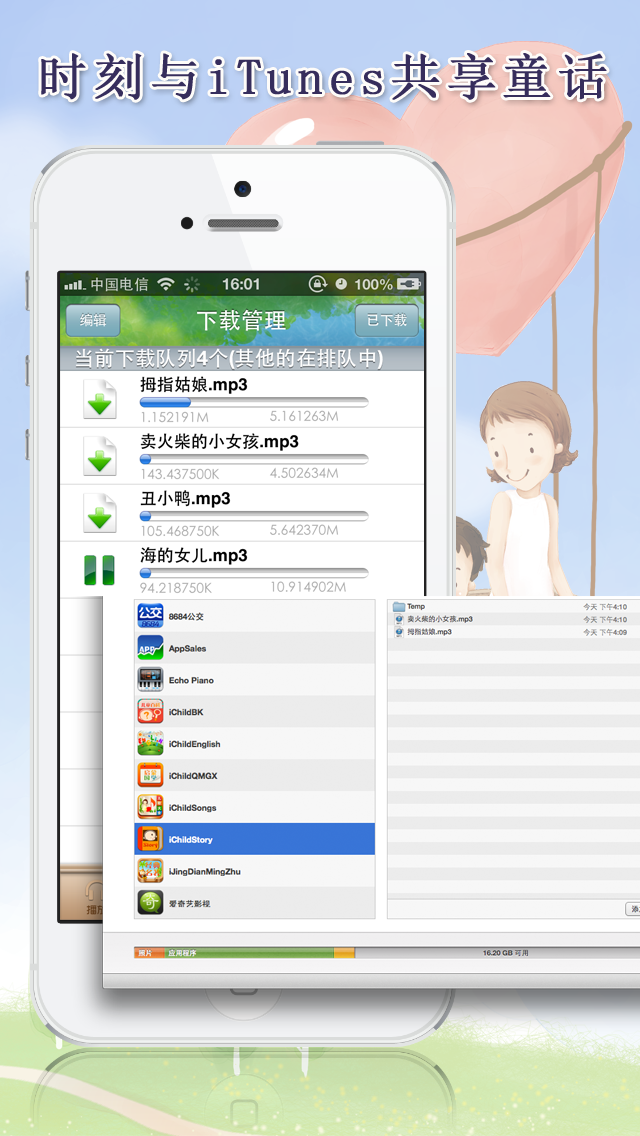Select the iJingDianMingZhu app icon
Viewport: 640px width, 1136px height.
pyautogui.click(x=150, y=872)
